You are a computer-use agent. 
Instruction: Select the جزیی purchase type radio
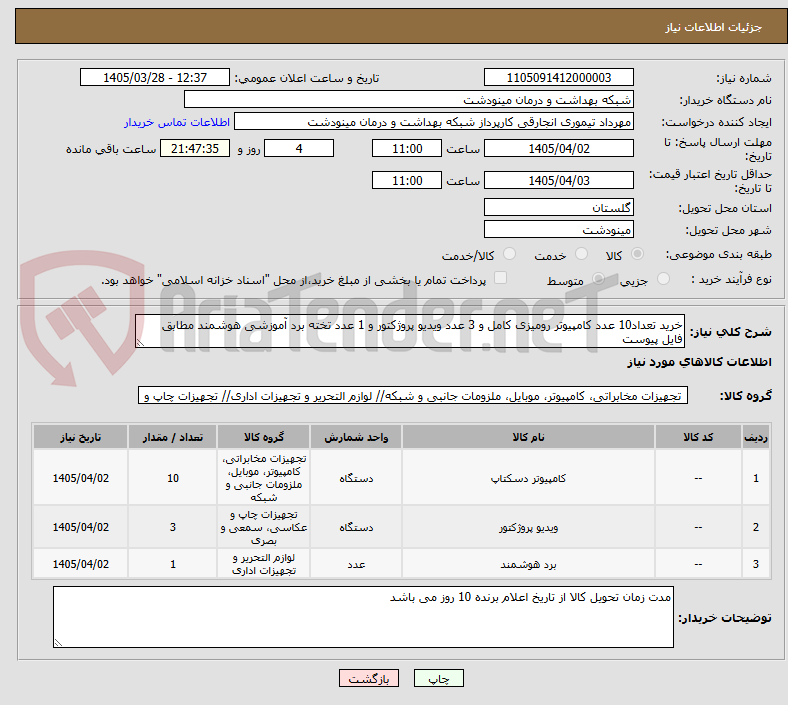[663, 279]
